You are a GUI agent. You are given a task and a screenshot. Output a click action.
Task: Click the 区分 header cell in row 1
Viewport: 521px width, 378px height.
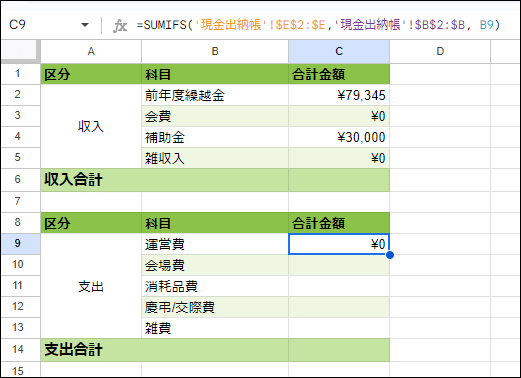(91, 74)
